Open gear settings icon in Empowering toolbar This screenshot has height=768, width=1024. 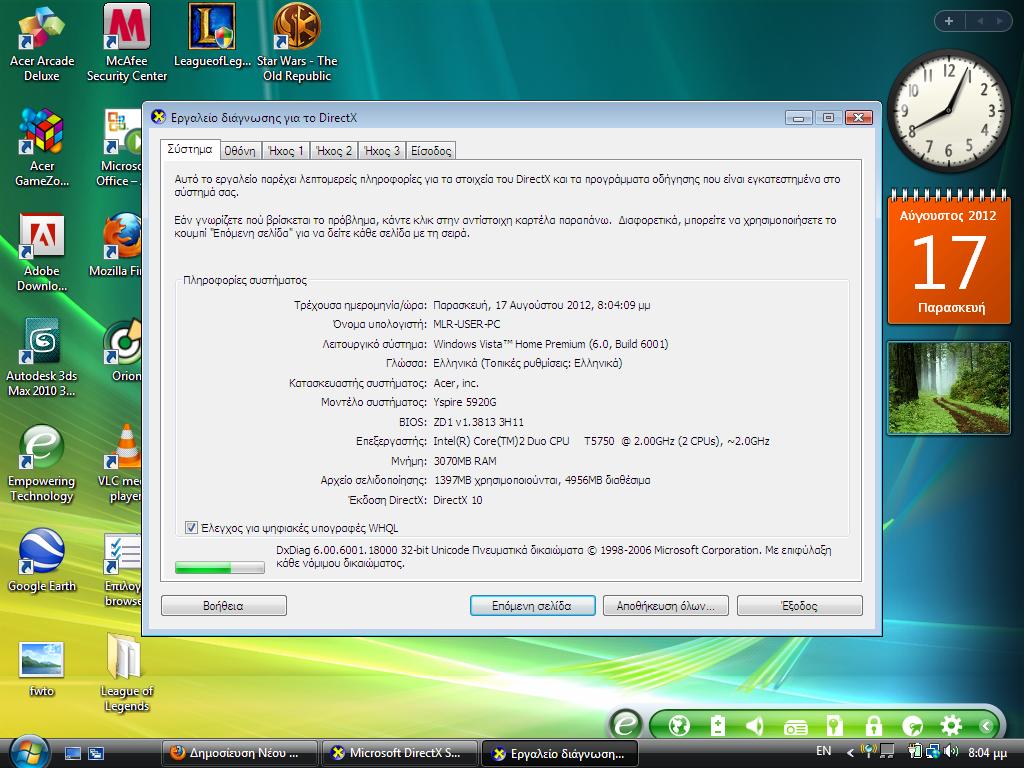(x=951, y=726)
